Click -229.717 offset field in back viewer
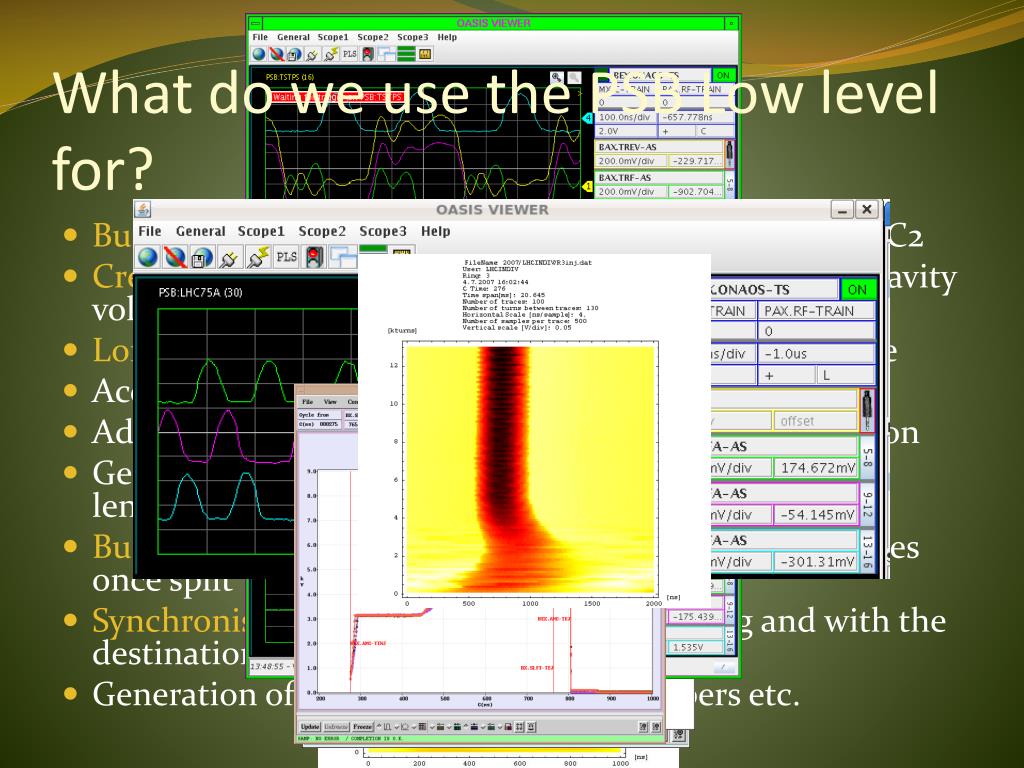 pos(696,161)
